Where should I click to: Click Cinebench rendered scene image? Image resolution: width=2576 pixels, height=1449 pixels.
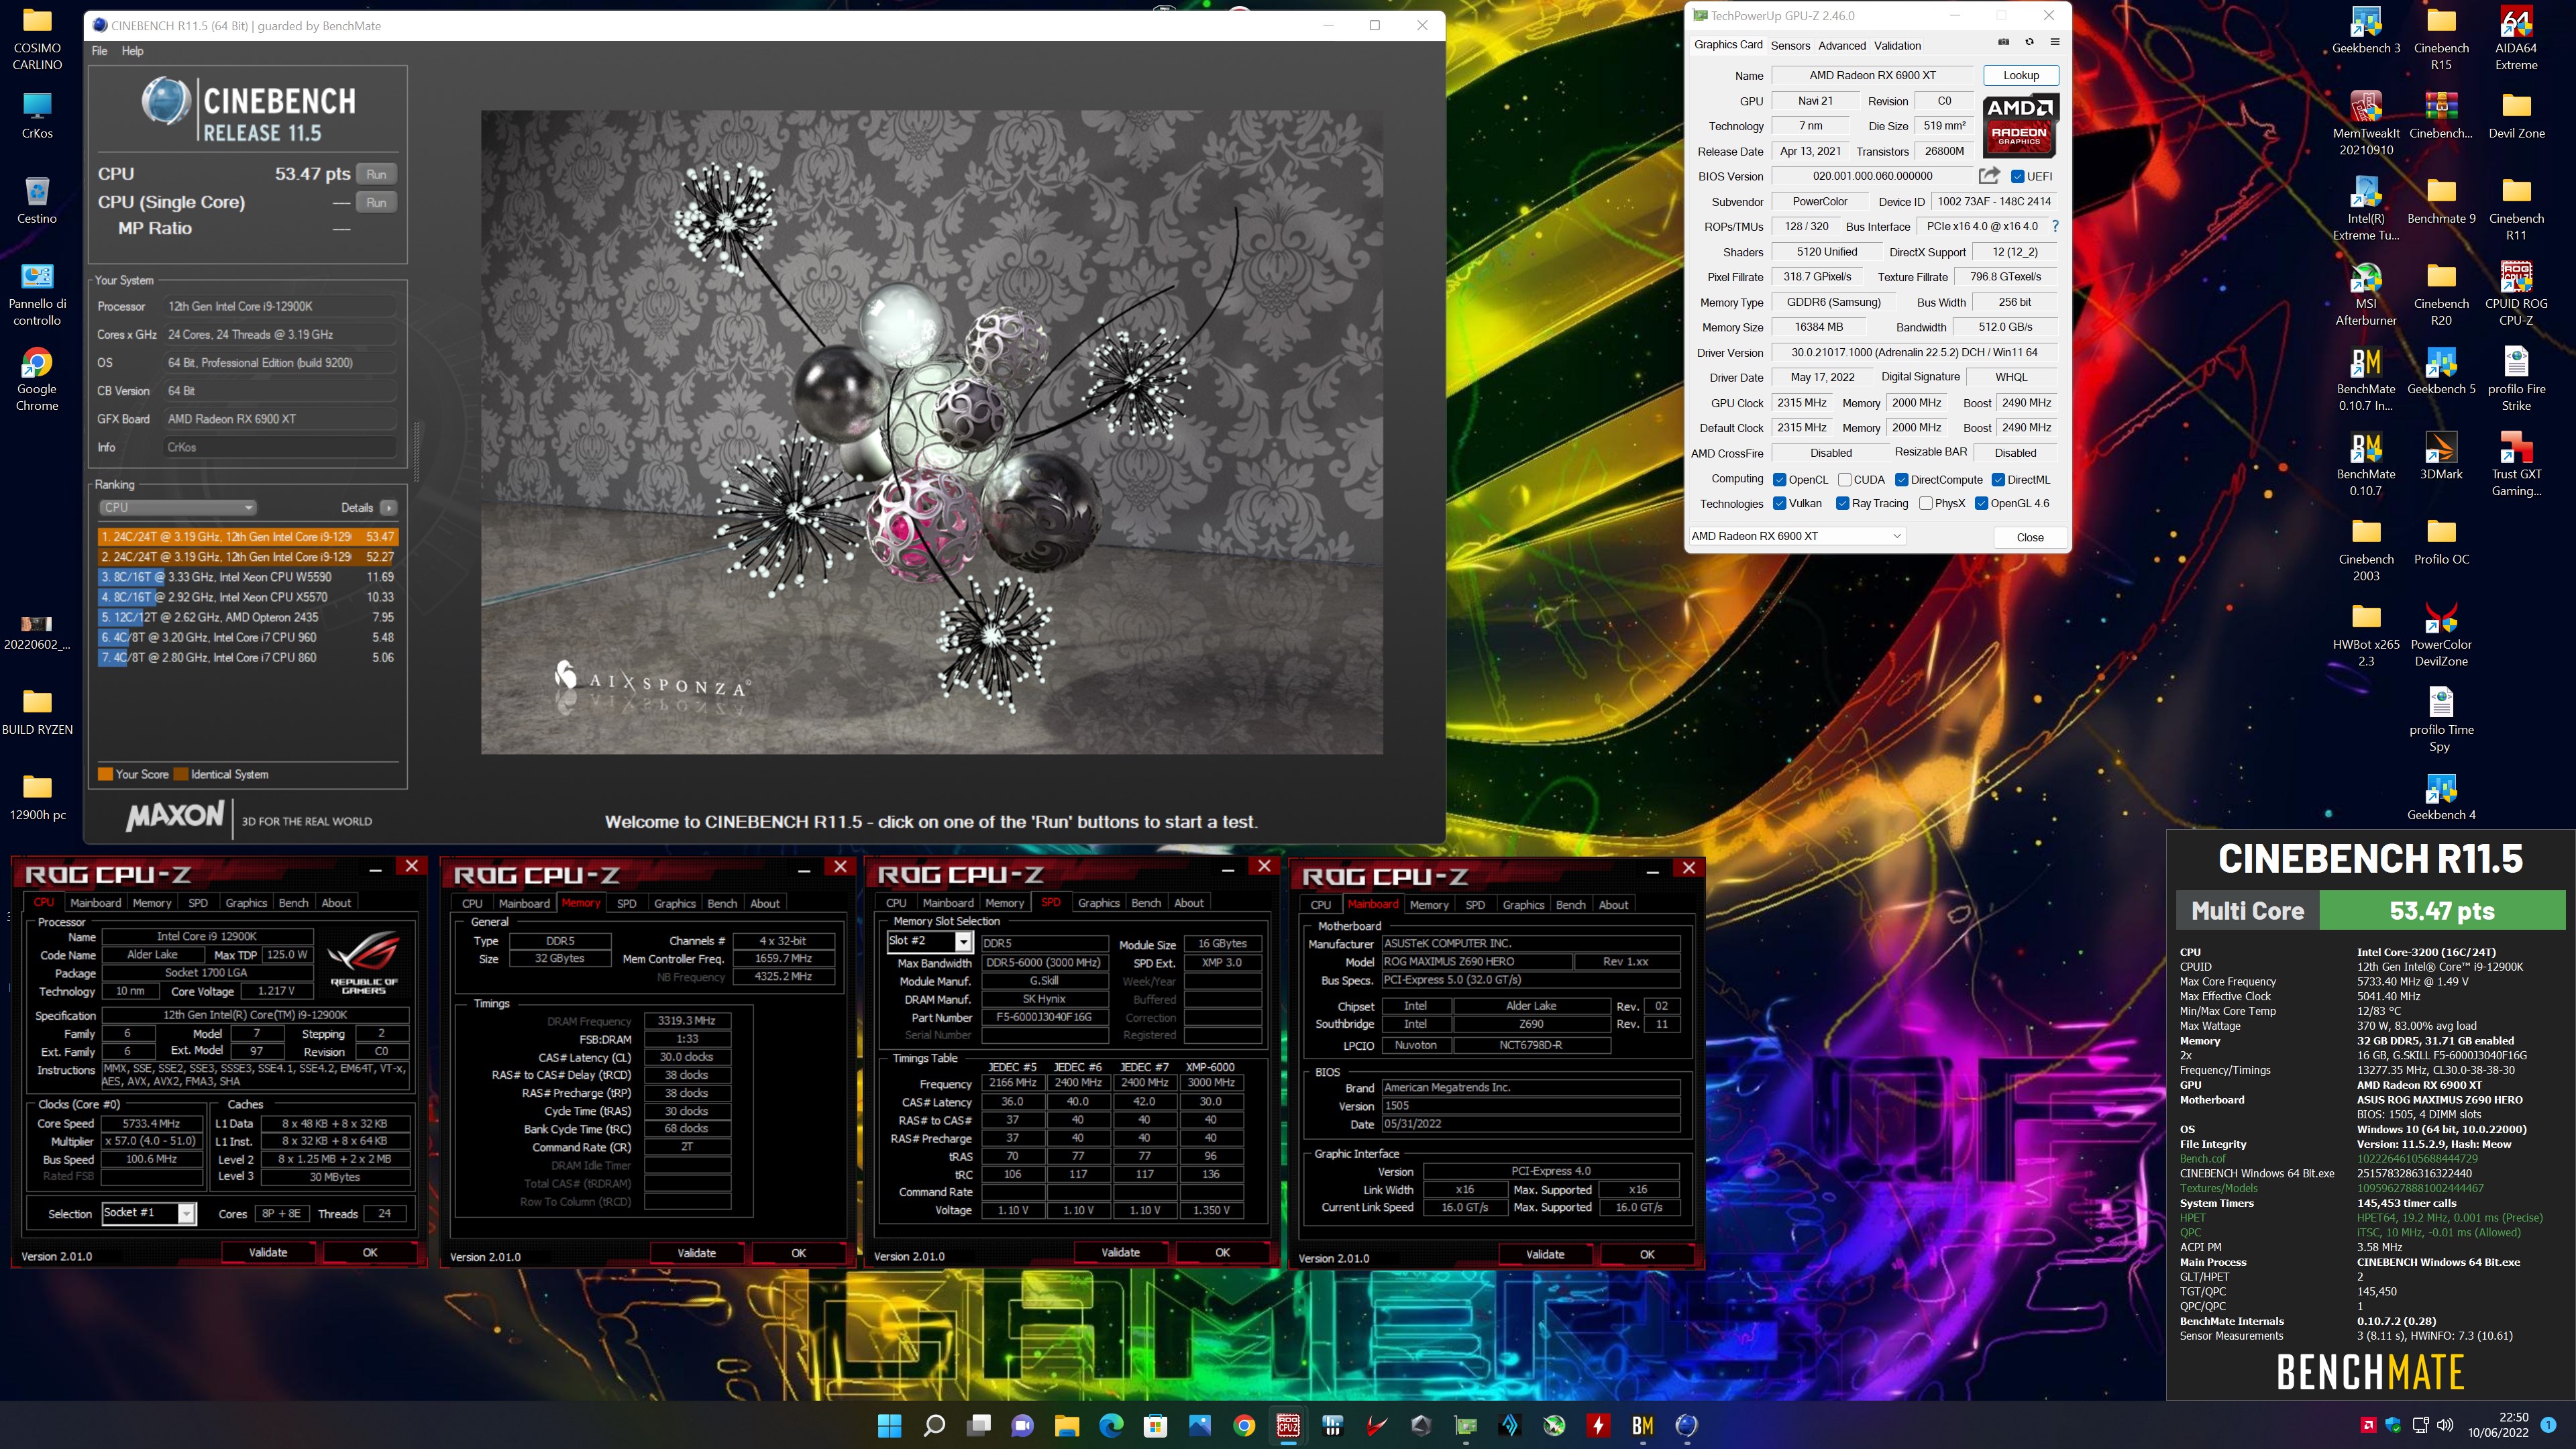click(932, 432)
